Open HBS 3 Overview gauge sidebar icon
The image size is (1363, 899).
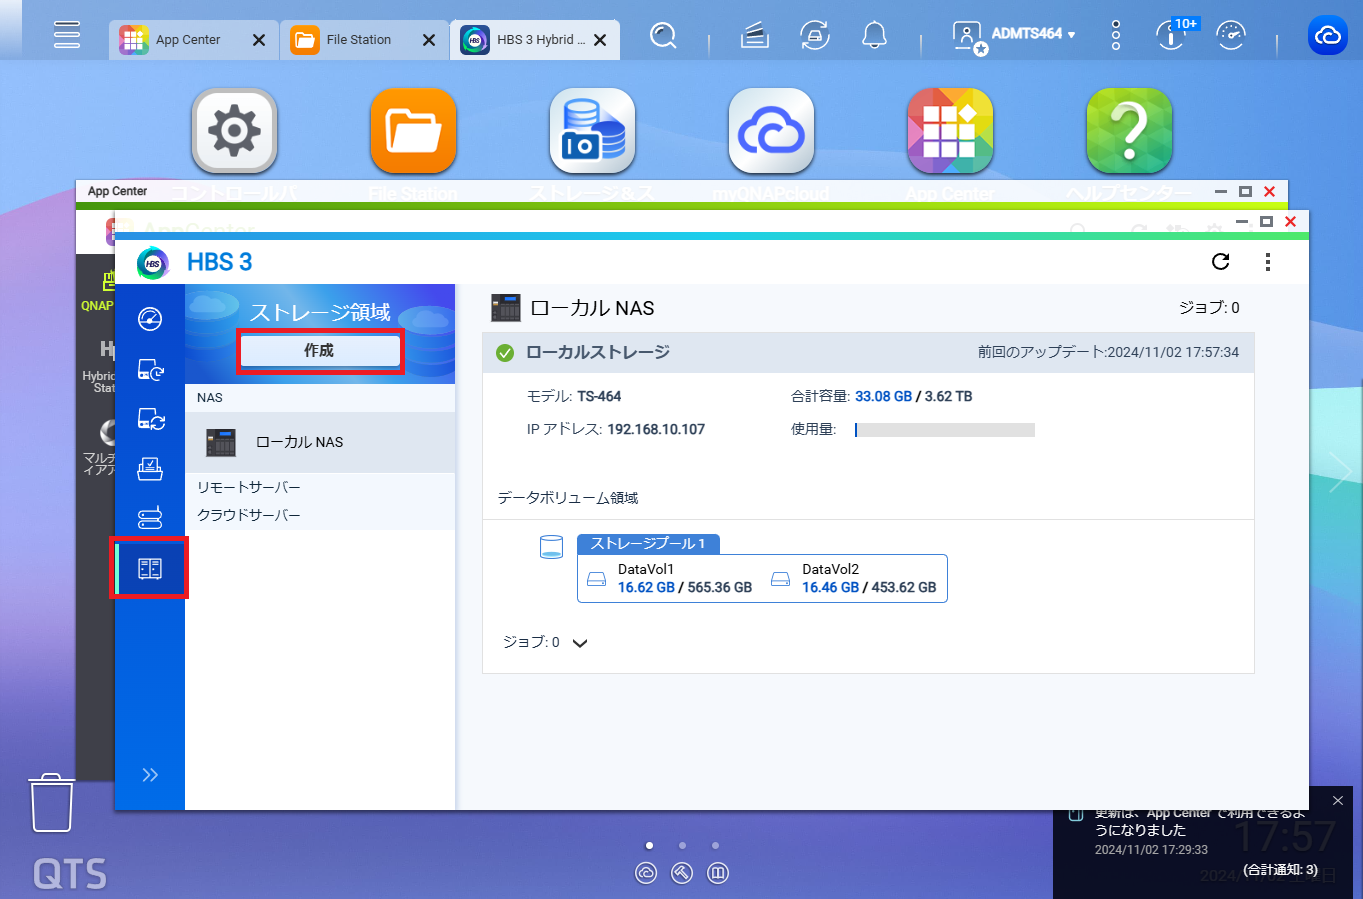pyautogui.click(x=150, y=319)
